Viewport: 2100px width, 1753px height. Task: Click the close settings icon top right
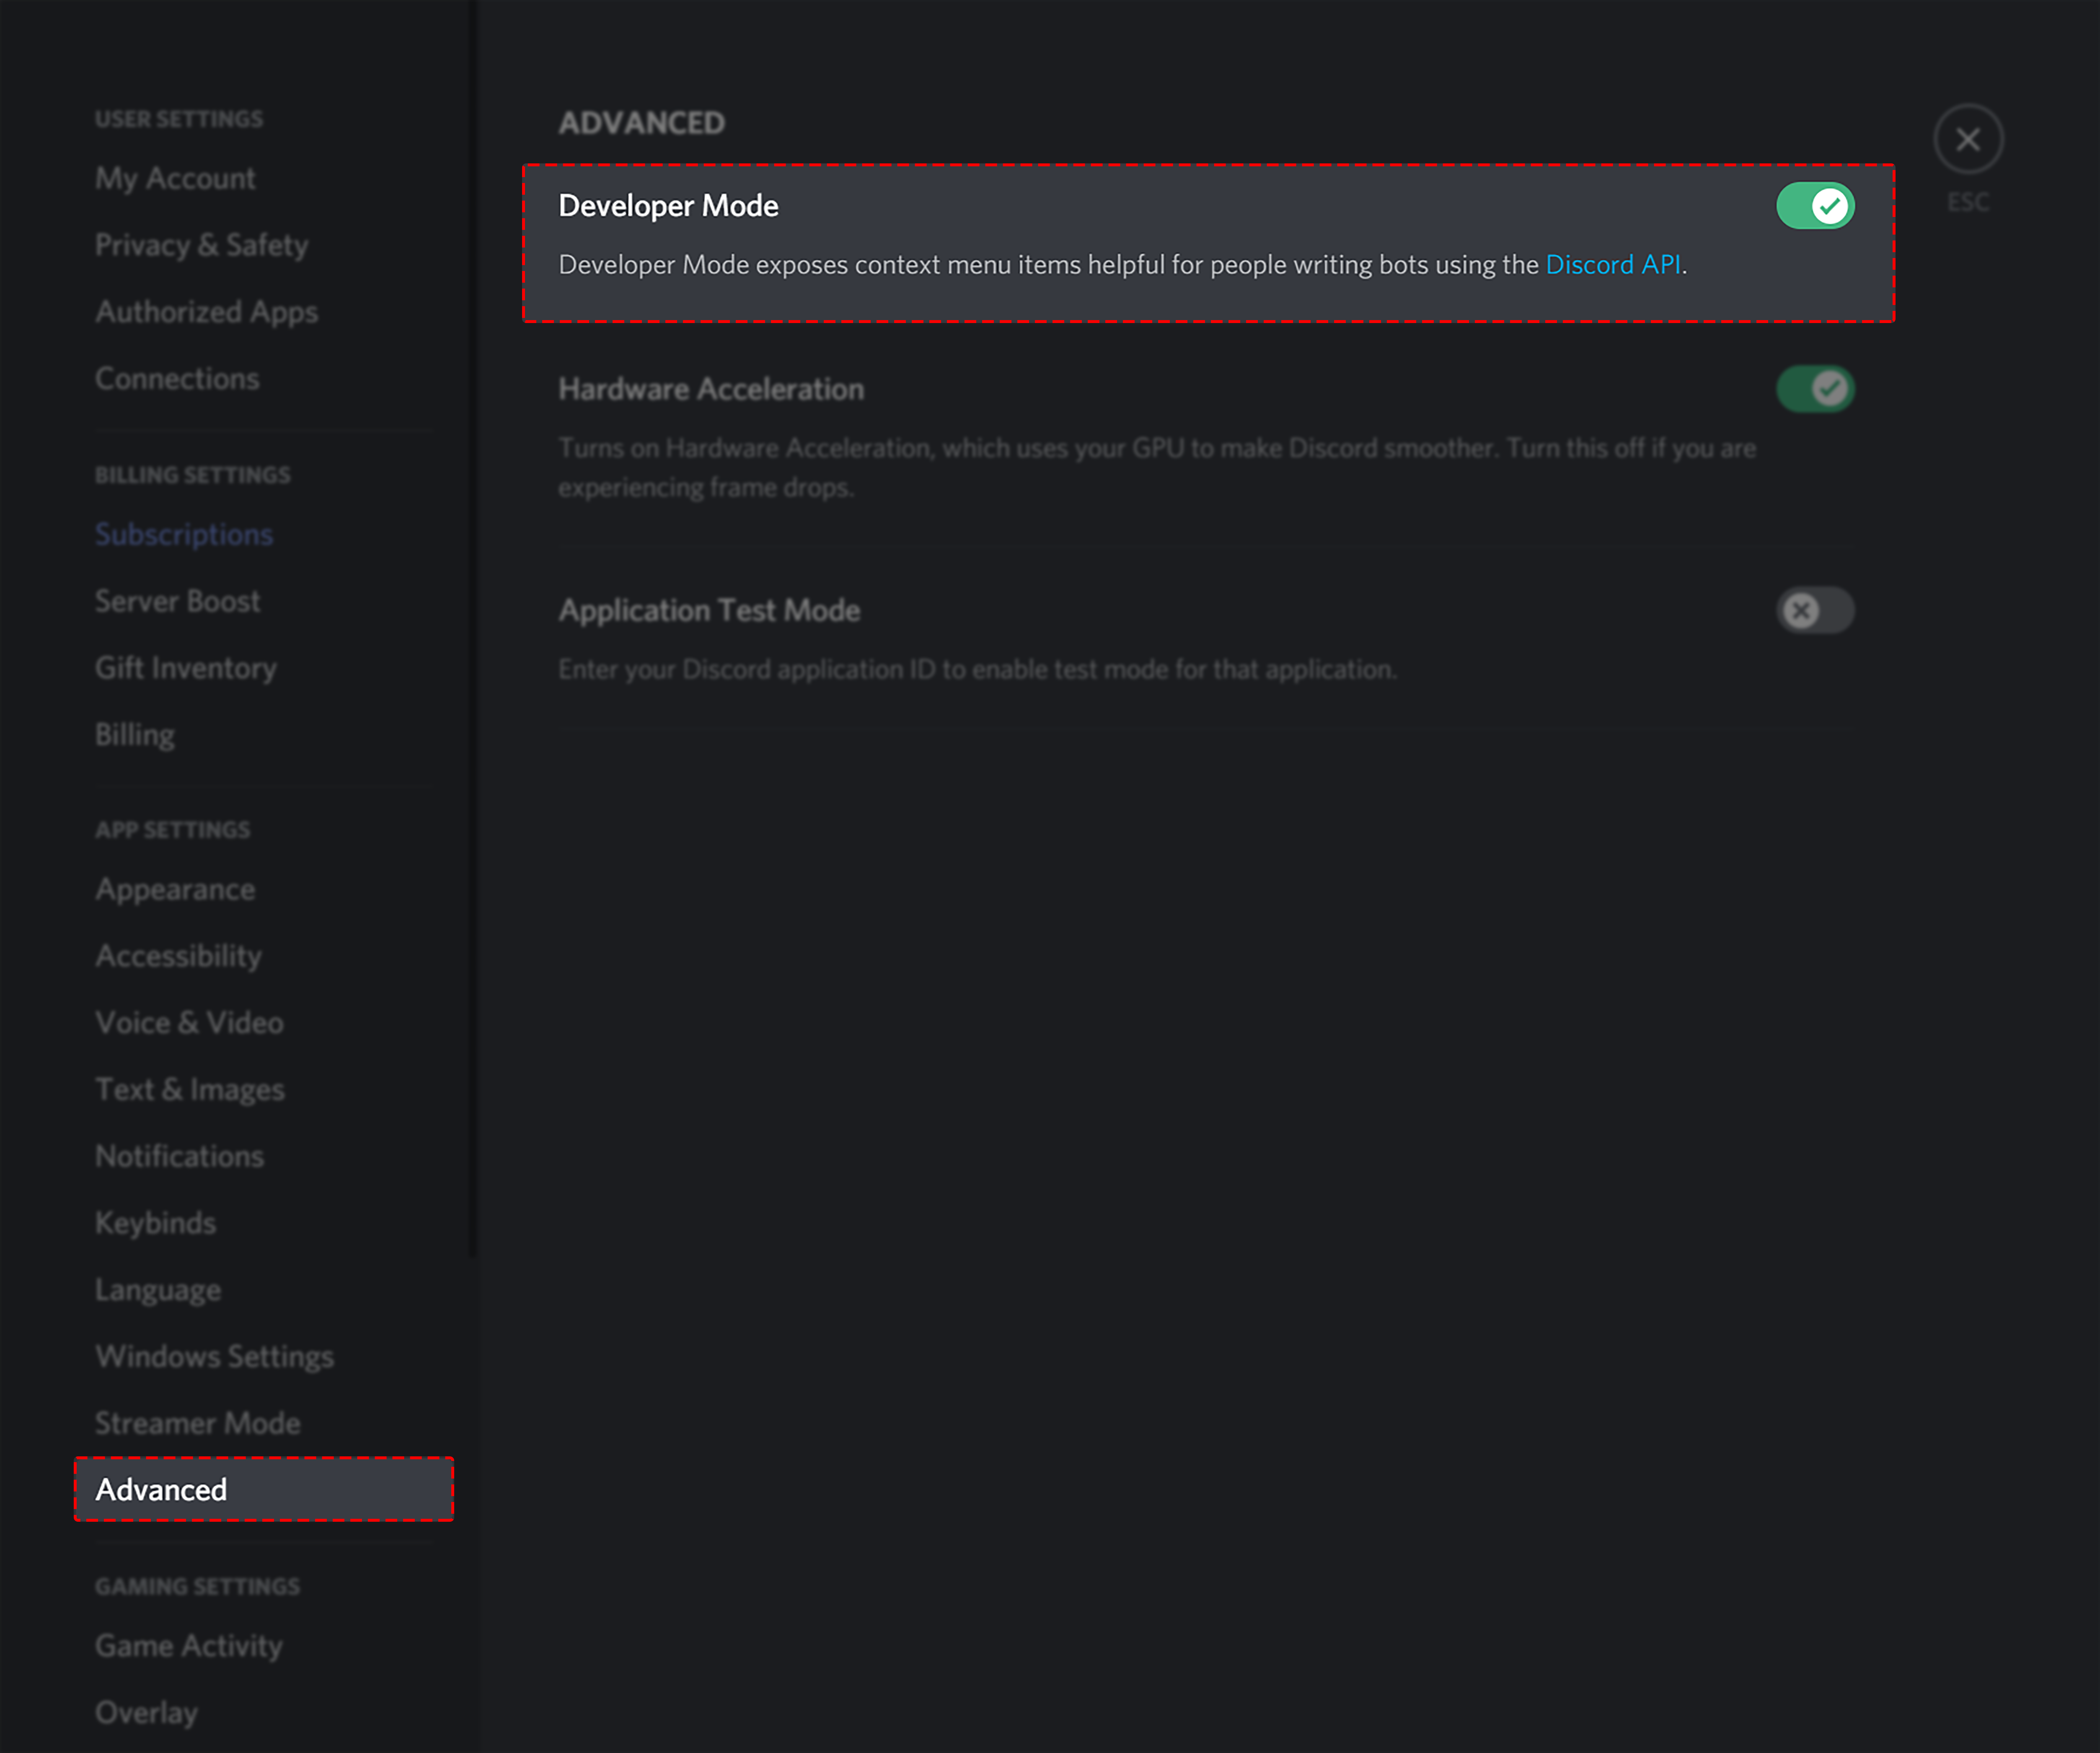[1968, 138]
